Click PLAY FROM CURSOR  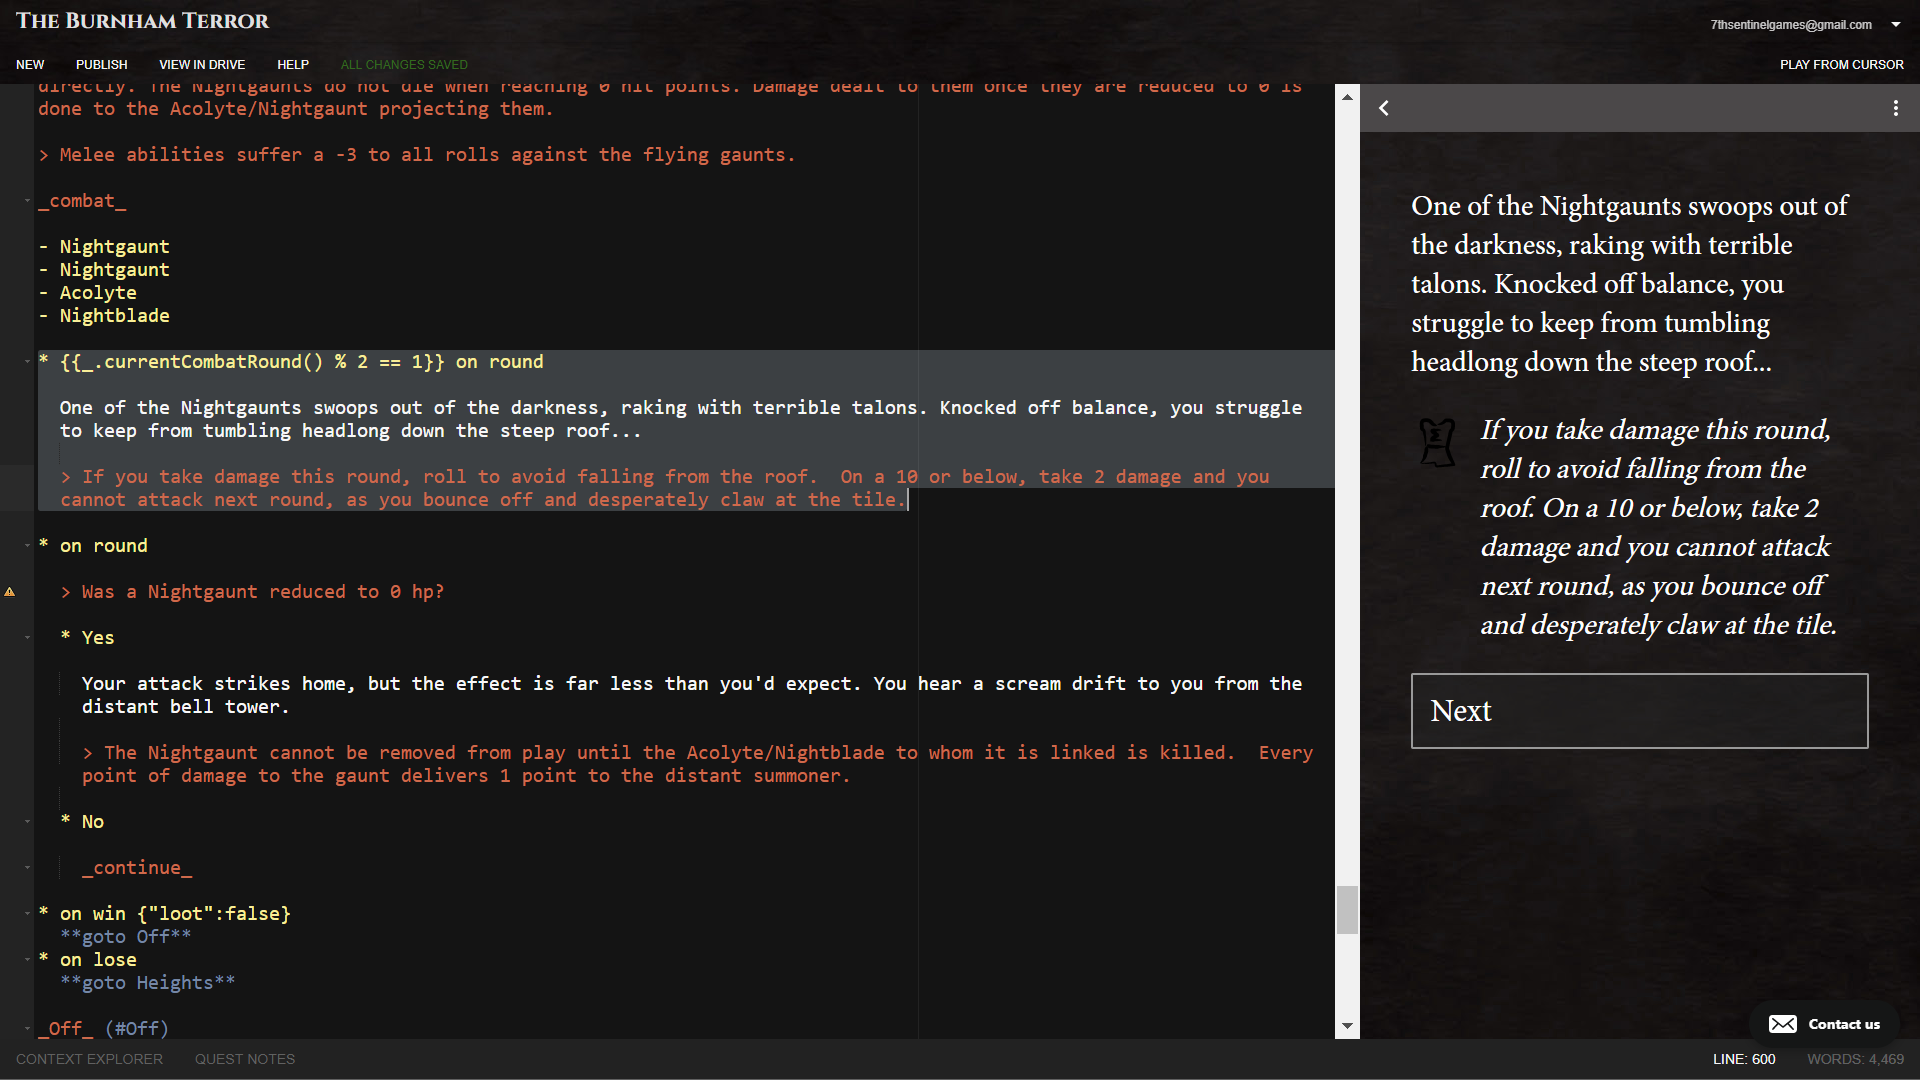pos(1841,64)
